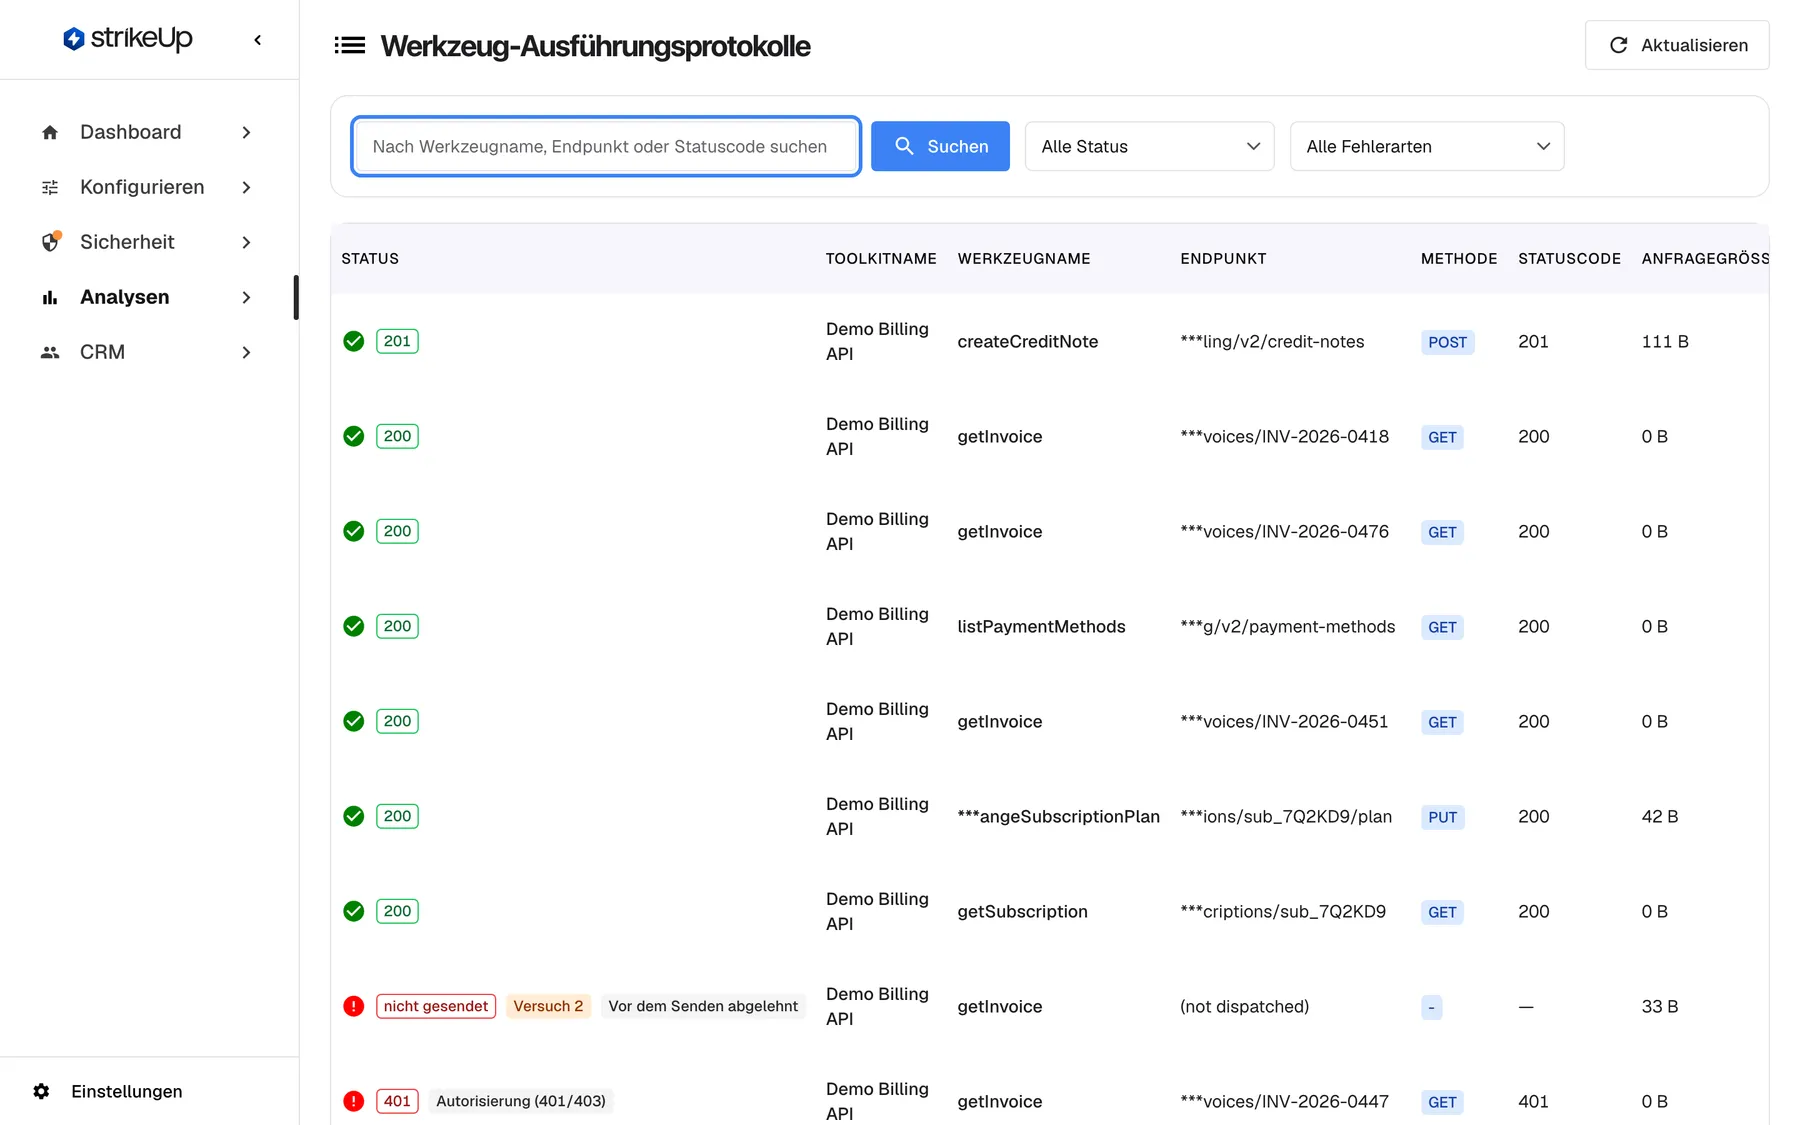
Task: Click the Autorisierung (401/403) label
Action: click(520, 1101)
